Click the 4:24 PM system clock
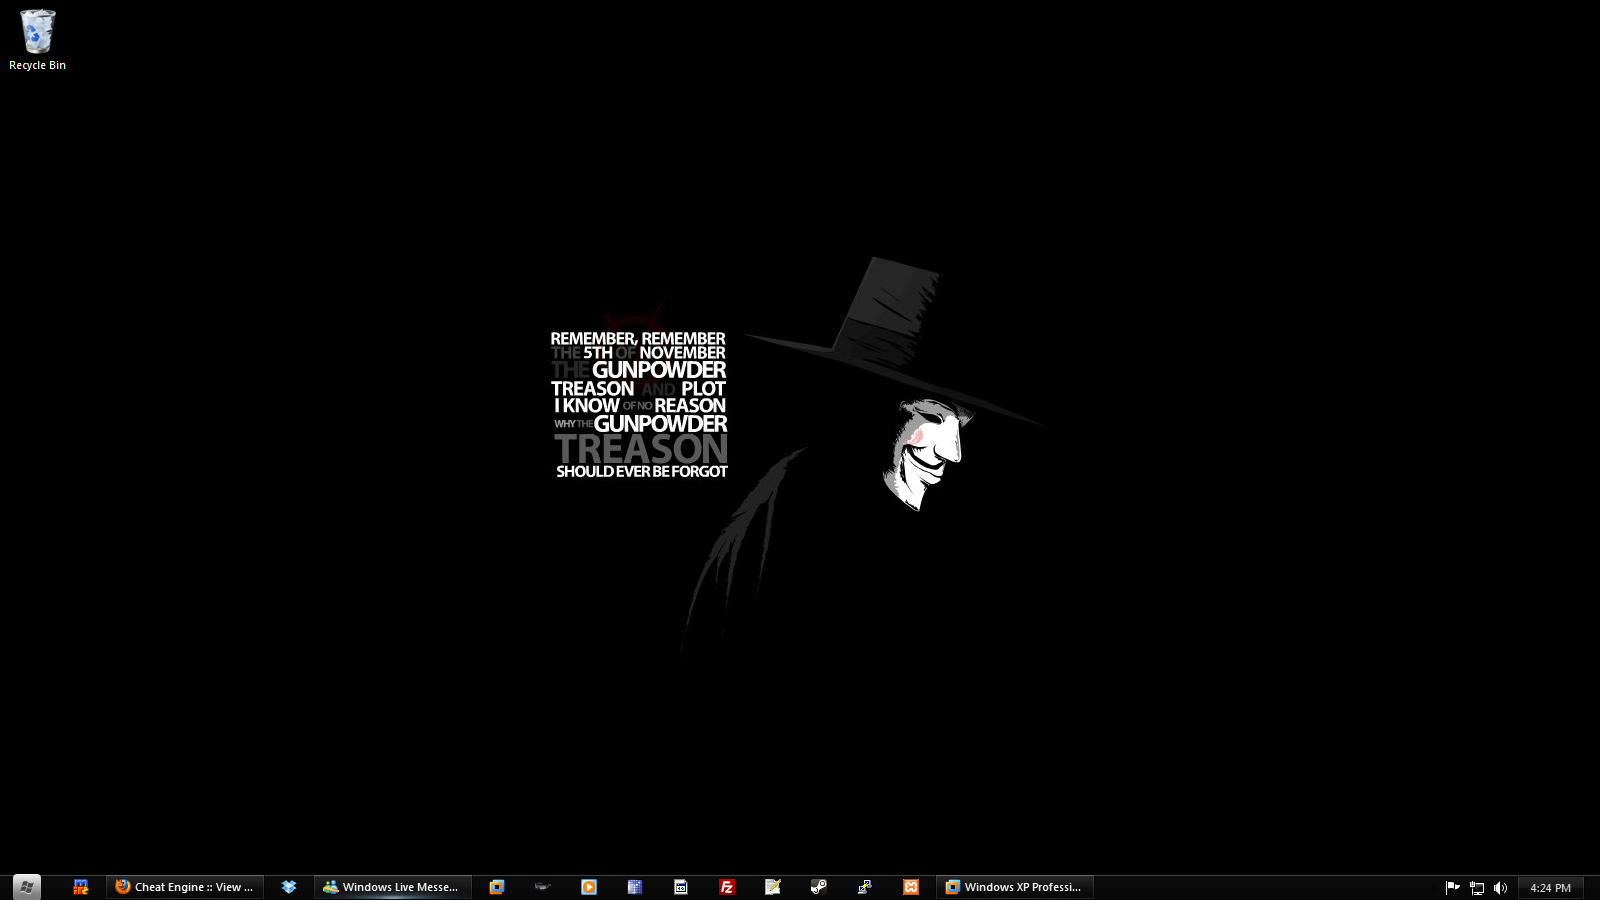This screenshot has height=900, width=1600. 1550,888
